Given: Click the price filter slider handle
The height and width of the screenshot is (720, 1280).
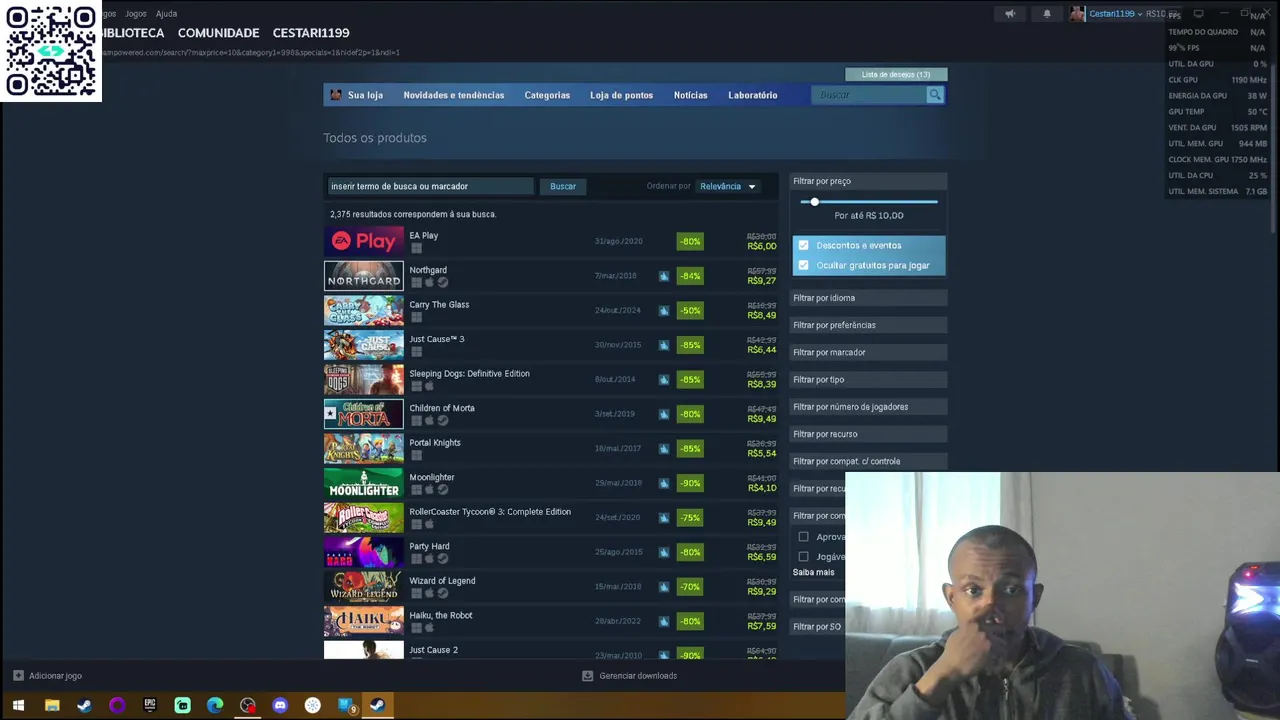Looking at the screenshot, I should tap(814, 202).
